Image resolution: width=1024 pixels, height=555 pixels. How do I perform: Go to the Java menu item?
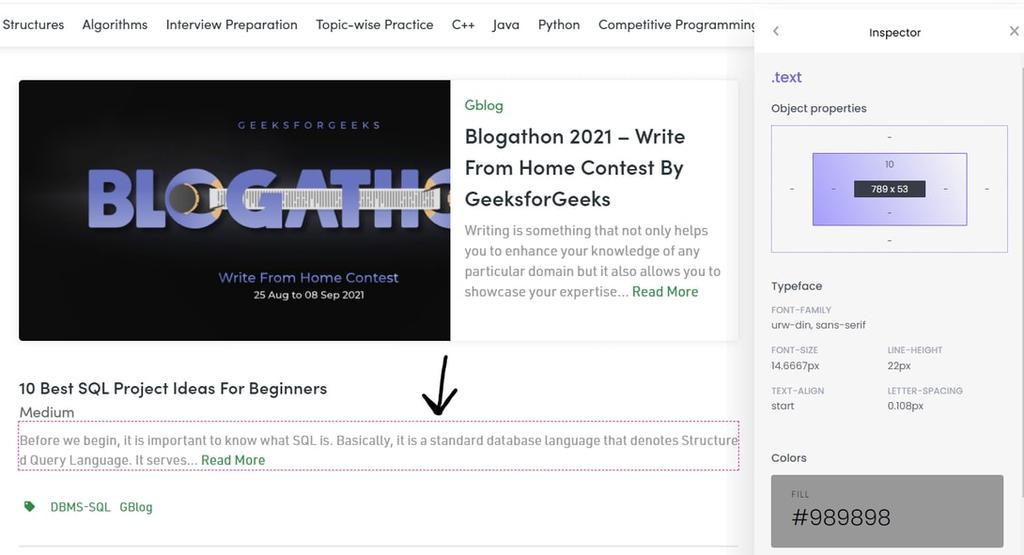click(x=506, y=25)
